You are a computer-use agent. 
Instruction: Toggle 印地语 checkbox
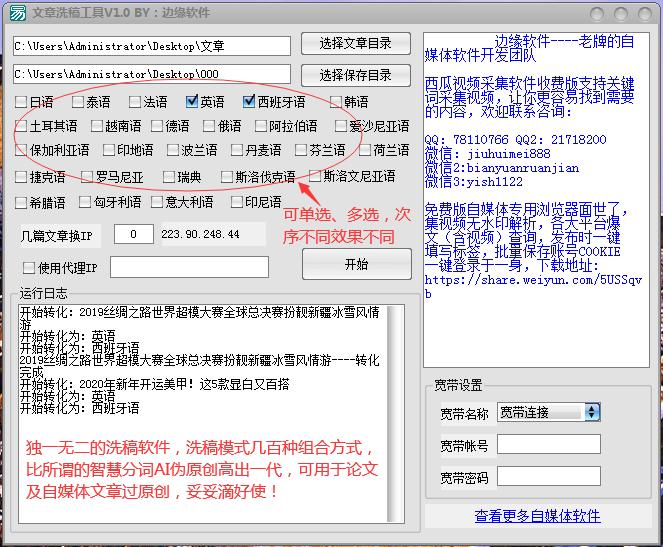109,150
